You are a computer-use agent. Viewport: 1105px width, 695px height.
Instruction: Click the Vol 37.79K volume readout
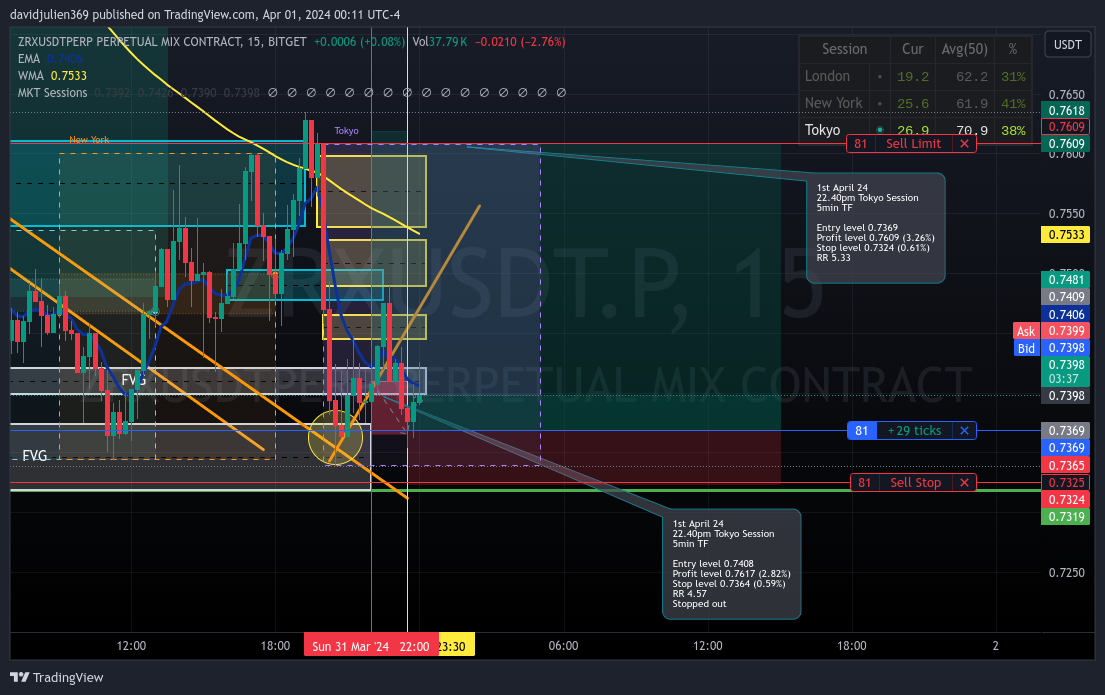click(x=440, y=42)
